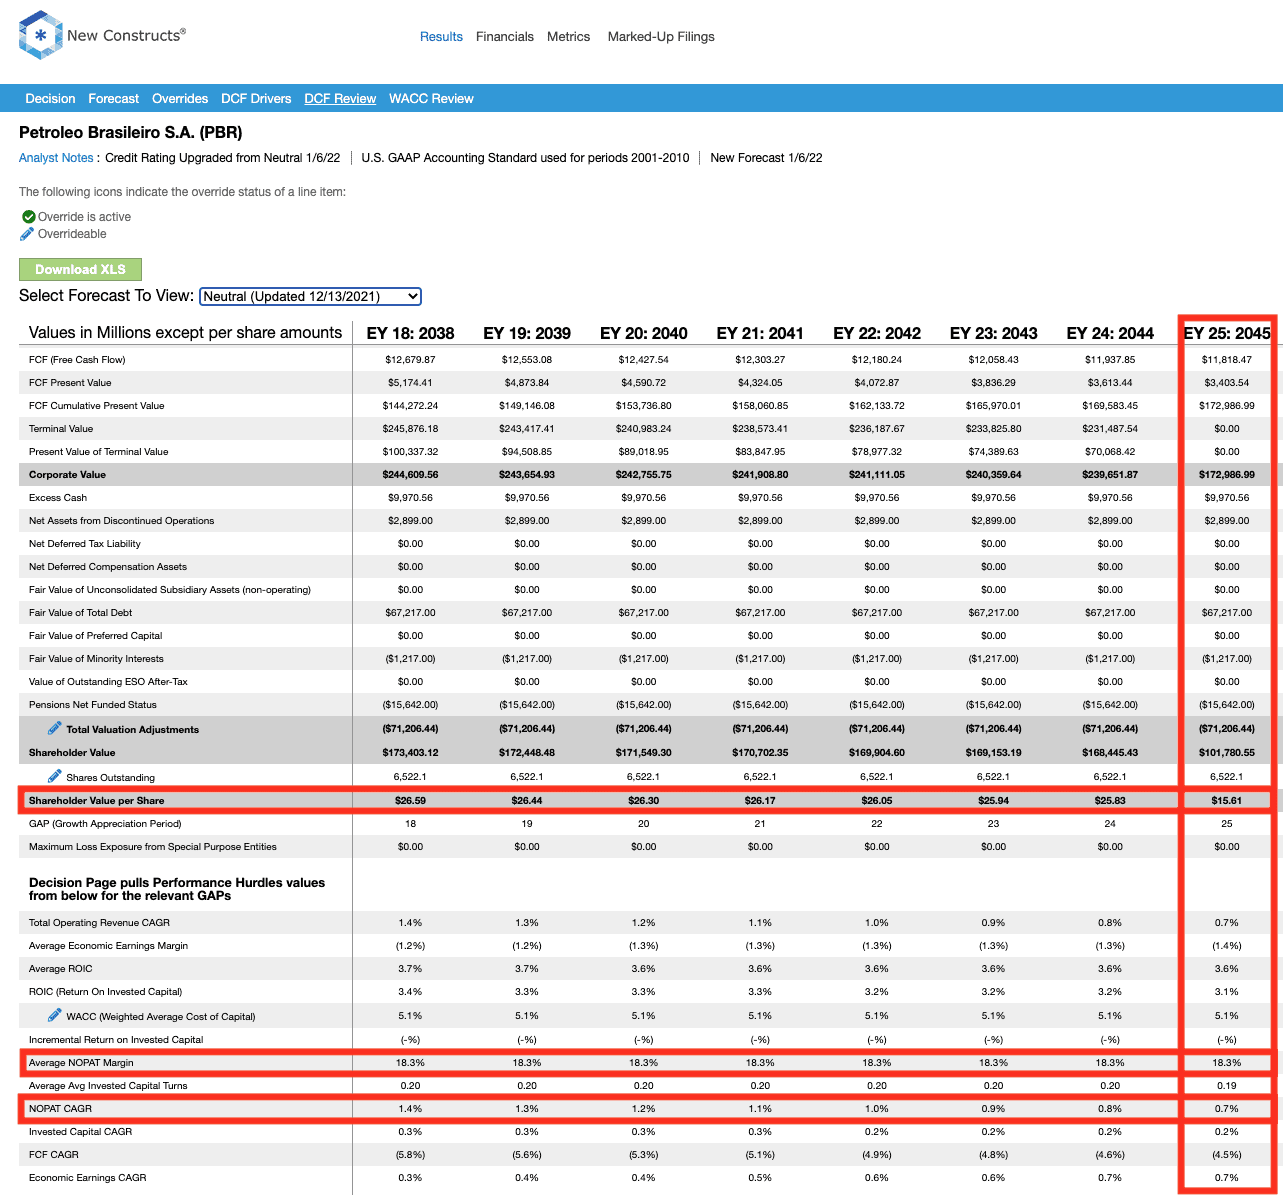1283x1195 pixels.
Task: Switch to the DCF Drivers tab
Action: pos(256,99)
